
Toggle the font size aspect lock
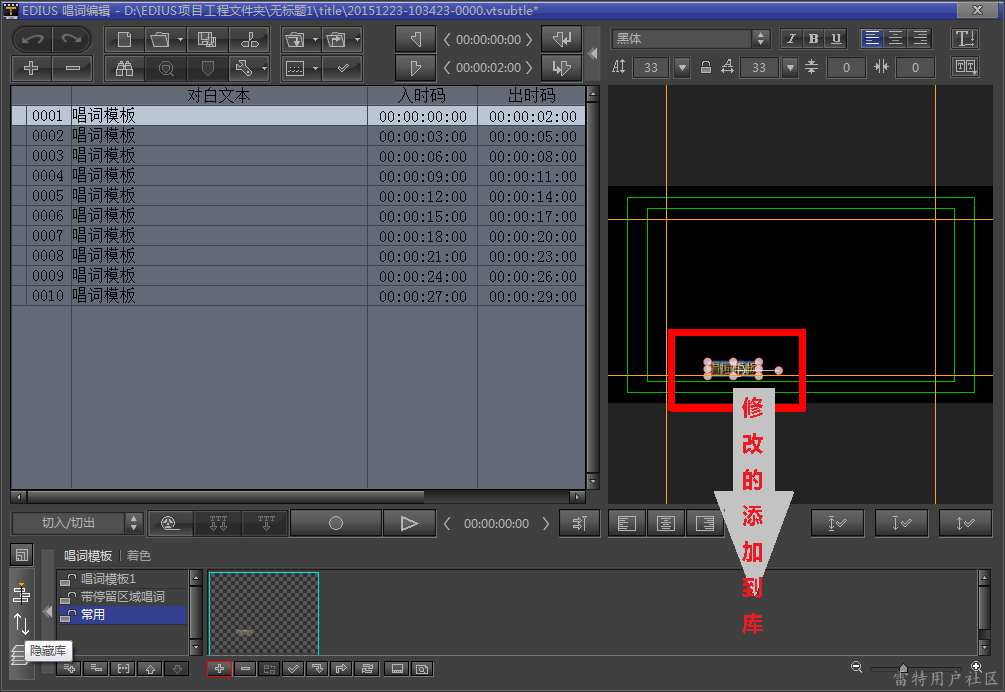pos(706,67)
